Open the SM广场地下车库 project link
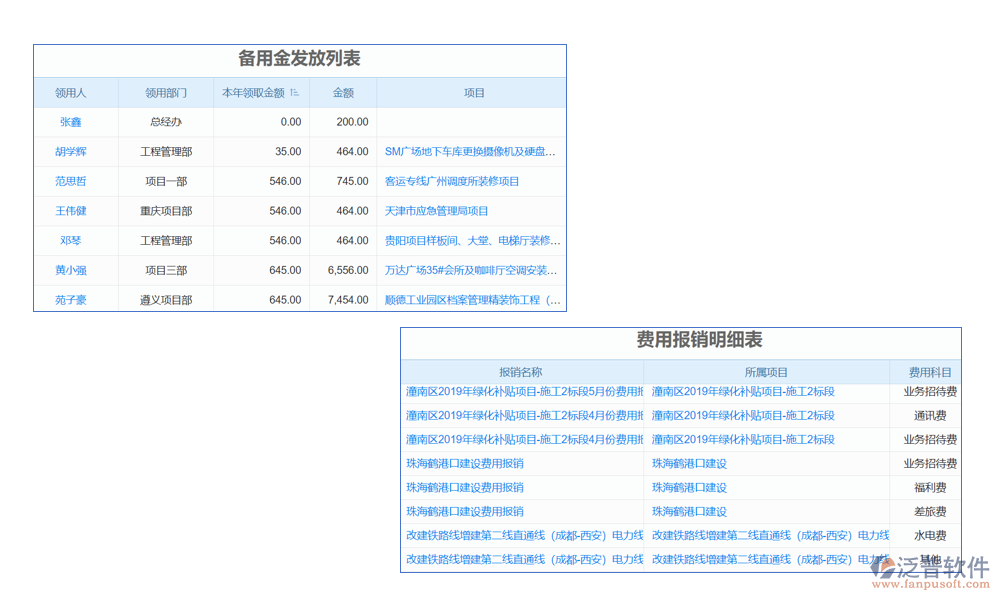The image size is (1000, 600). click(x=470, y=152)
